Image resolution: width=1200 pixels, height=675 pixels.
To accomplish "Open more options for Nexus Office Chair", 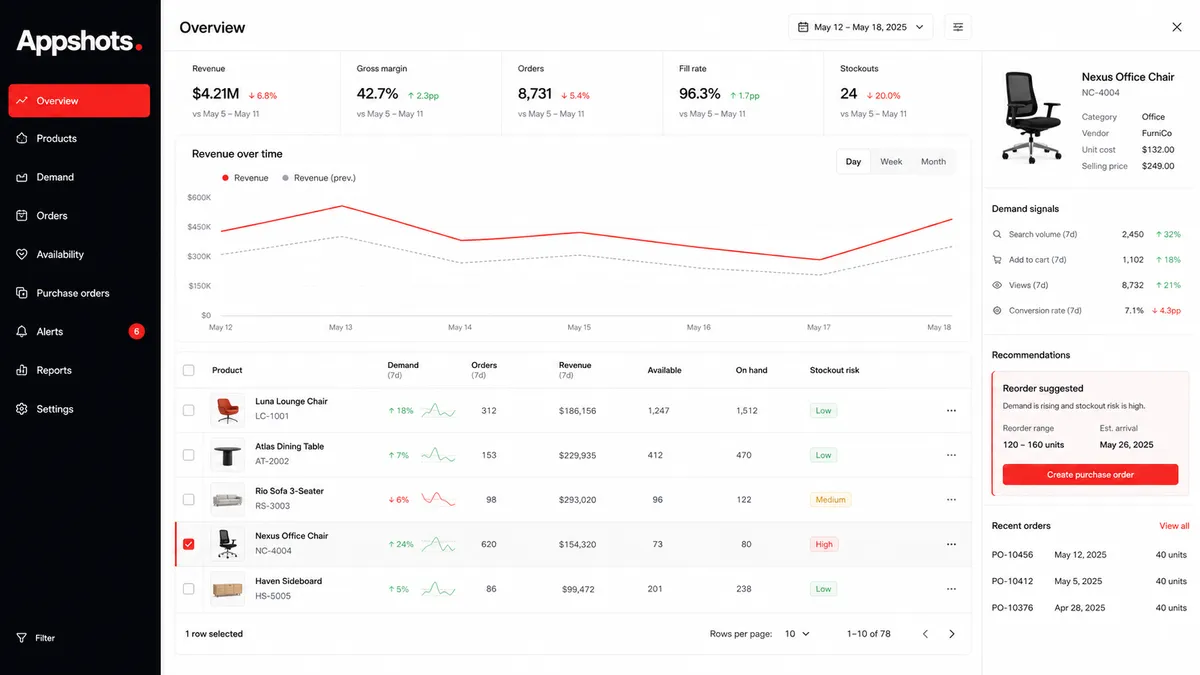I will 951,545.
